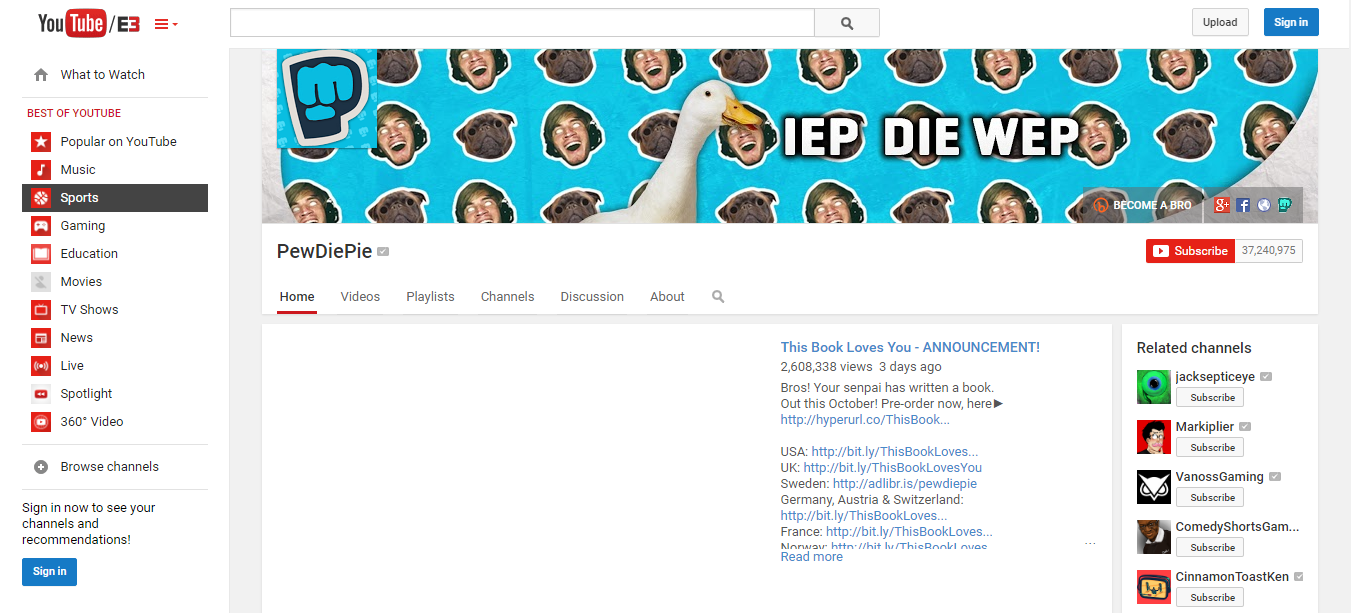Open This Book Loves You video title

910,347
